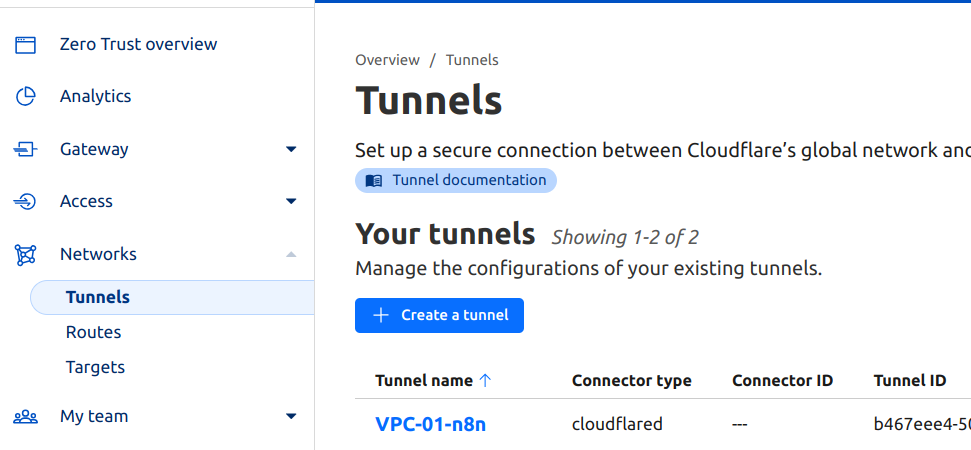Click the Access sidebar icon
971x450 pixels.
coord(25,202)
